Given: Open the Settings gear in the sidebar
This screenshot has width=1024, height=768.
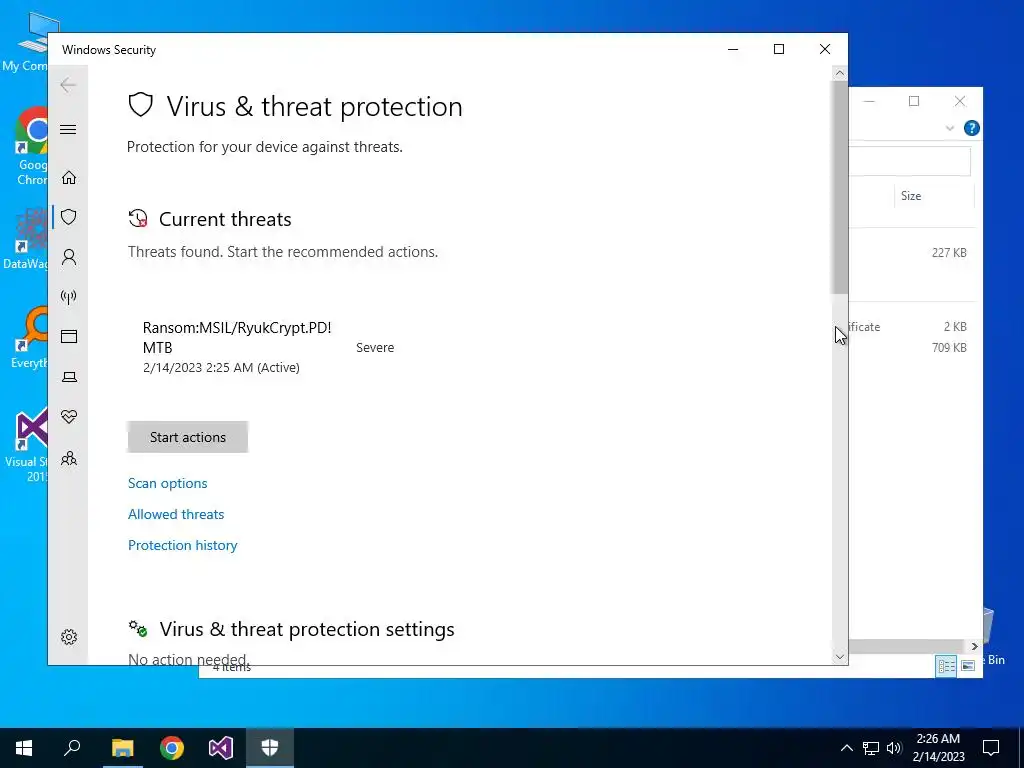Looking at the screenshot, I should coord(69,637).
